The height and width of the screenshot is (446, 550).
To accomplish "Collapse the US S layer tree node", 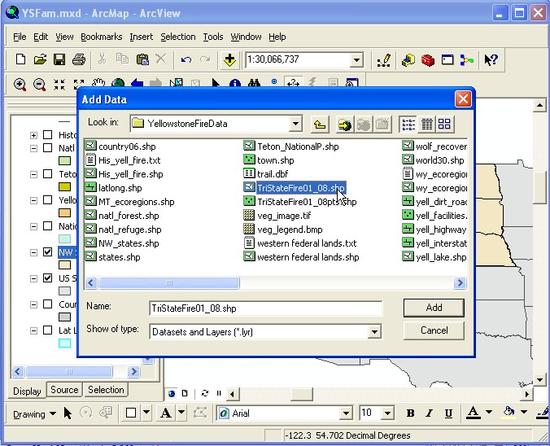I will [33, 278].
